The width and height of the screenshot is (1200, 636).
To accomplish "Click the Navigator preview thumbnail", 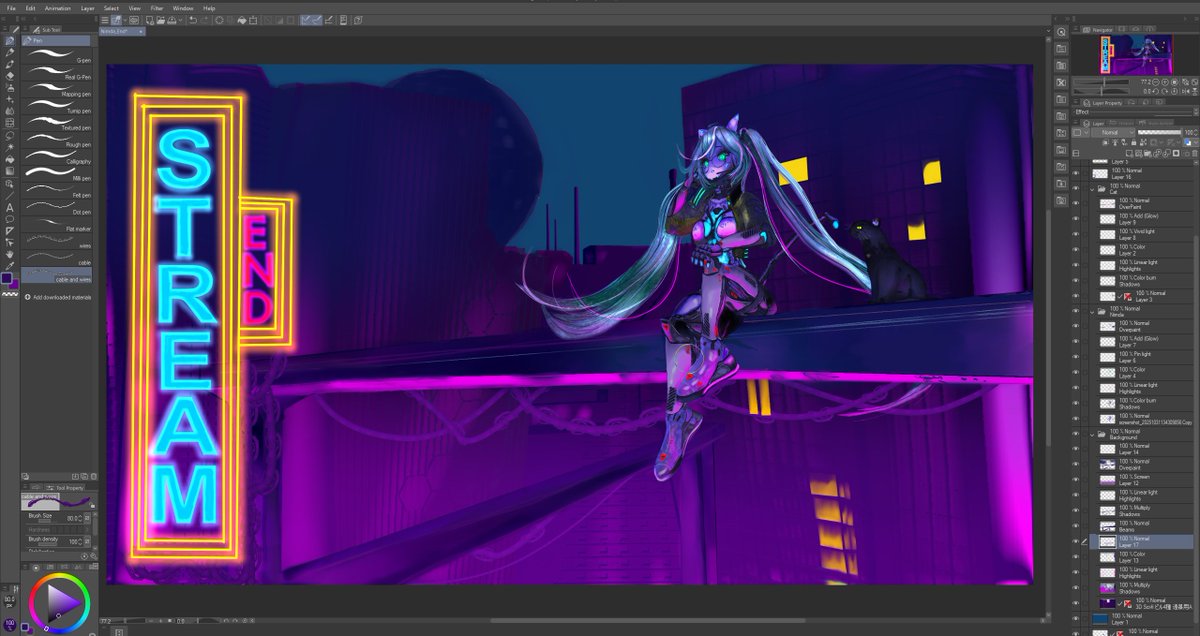I will pyautogui.click(x=1138, y=55).
